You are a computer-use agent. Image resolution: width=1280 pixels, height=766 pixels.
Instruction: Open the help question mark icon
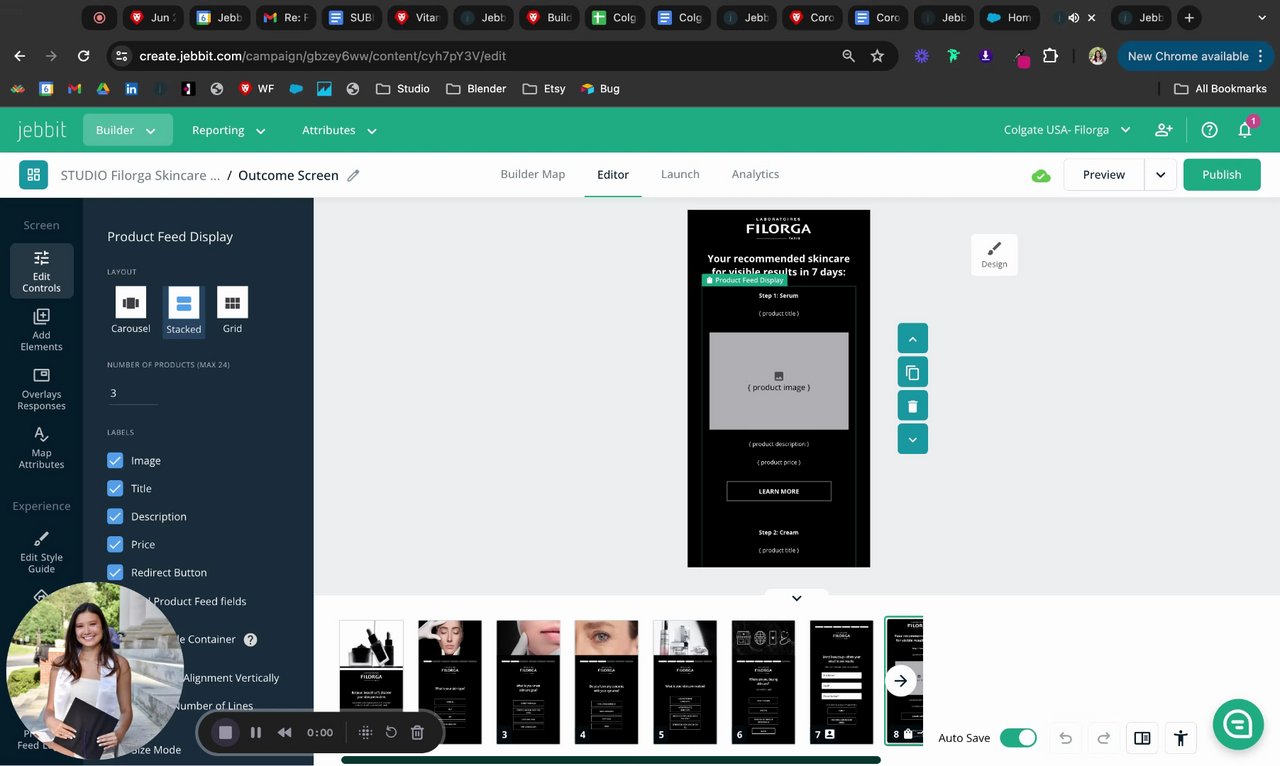[x=1209, y=130]
